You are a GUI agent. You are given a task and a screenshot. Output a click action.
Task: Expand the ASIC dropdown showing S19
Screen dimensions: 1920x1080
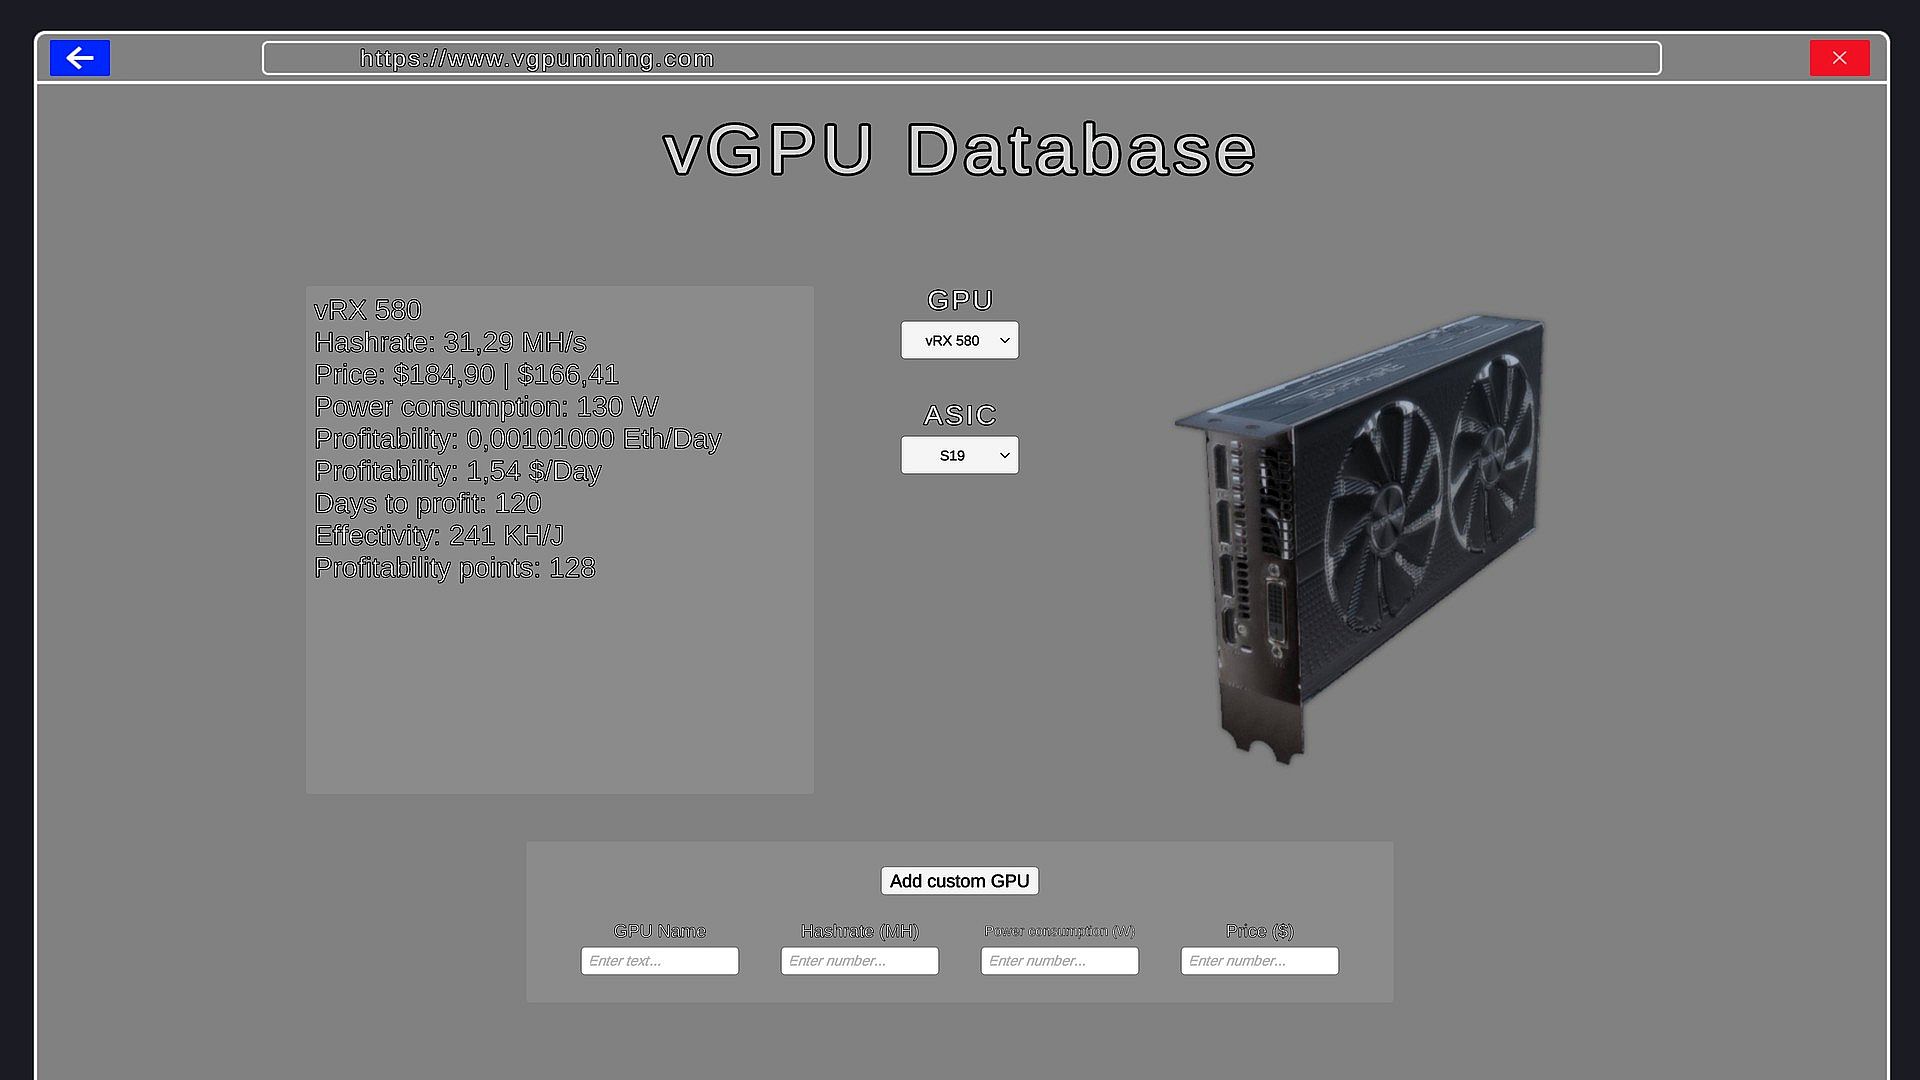(959, 455)
